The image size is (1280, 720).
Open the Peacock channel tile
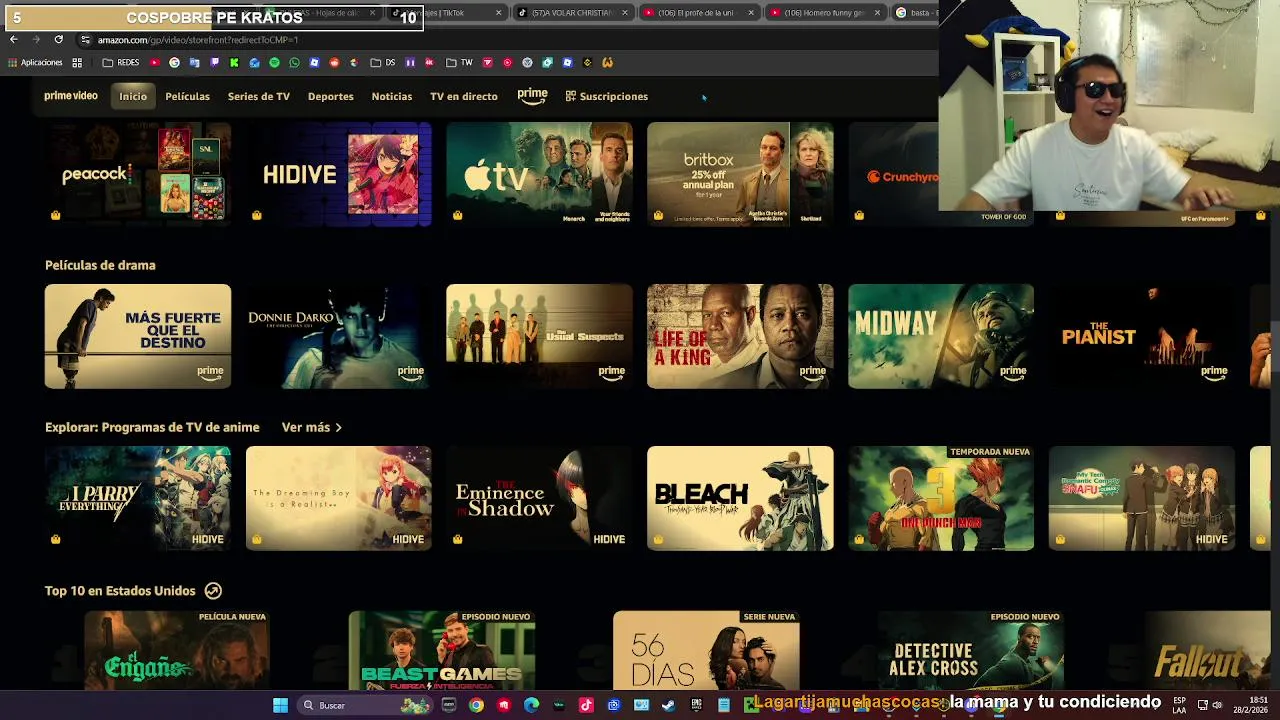(138, 174)
